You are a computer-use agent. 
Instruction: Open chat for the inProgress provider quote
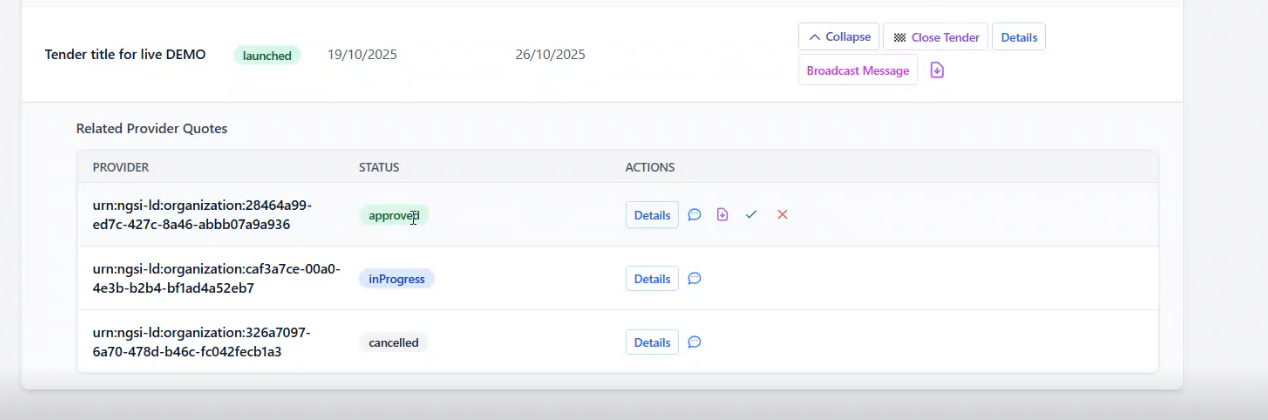pos(694,279)
